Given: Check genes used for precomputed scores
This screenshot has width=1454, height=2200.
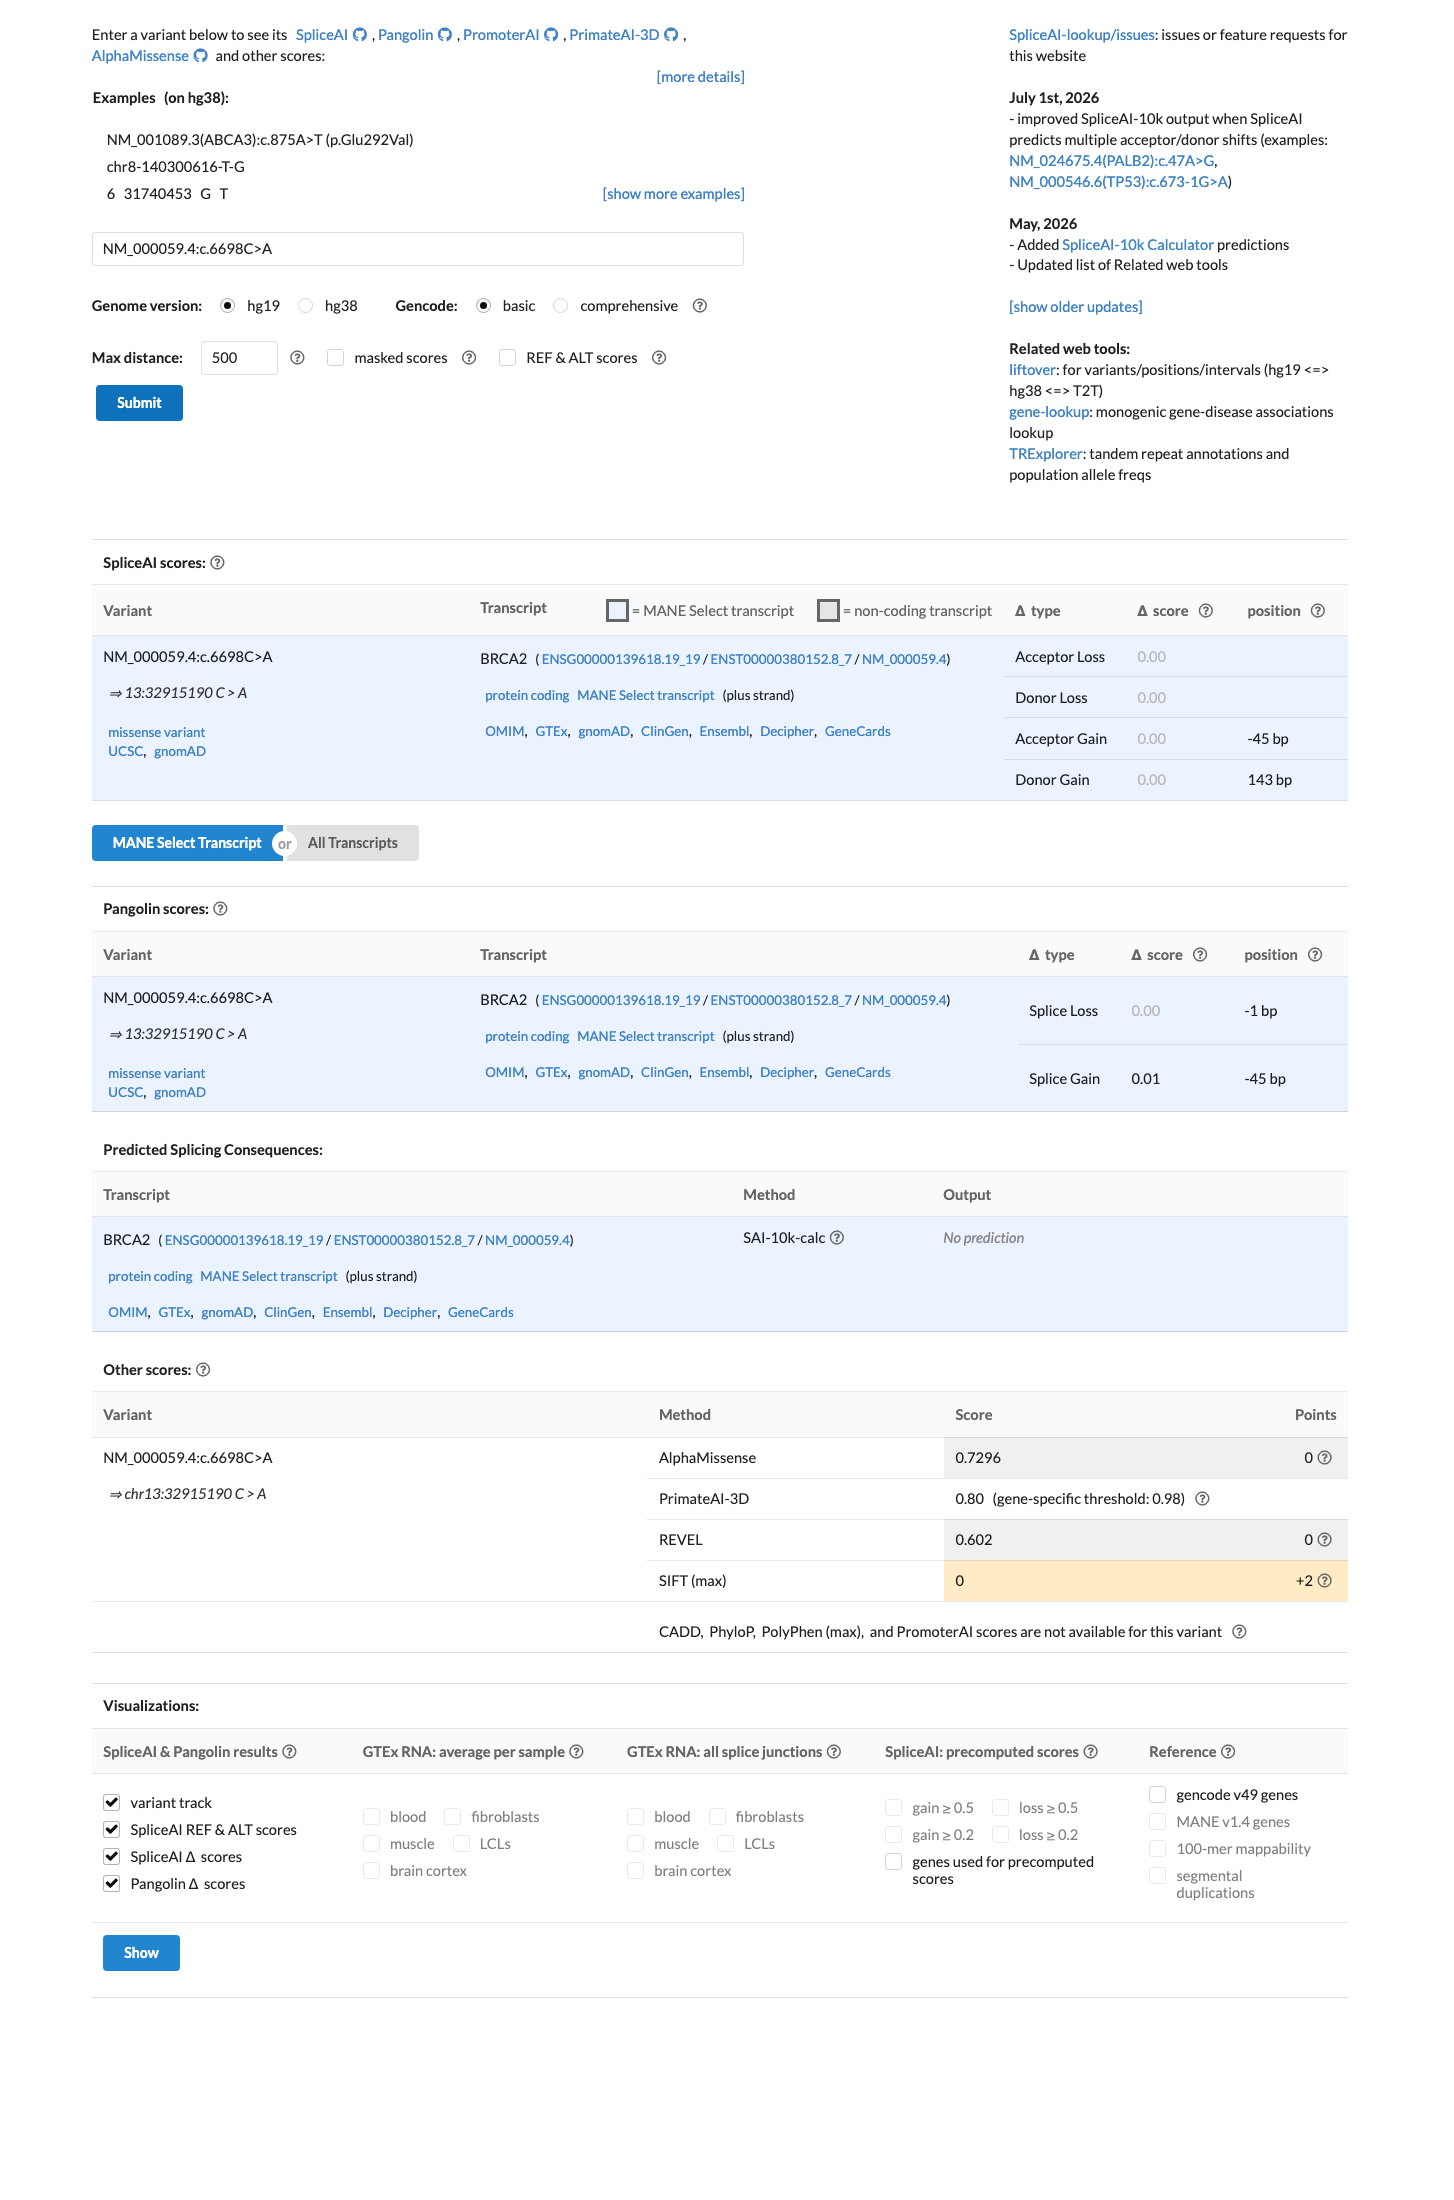Looking at the screenshot, I should click(894, 1862).
